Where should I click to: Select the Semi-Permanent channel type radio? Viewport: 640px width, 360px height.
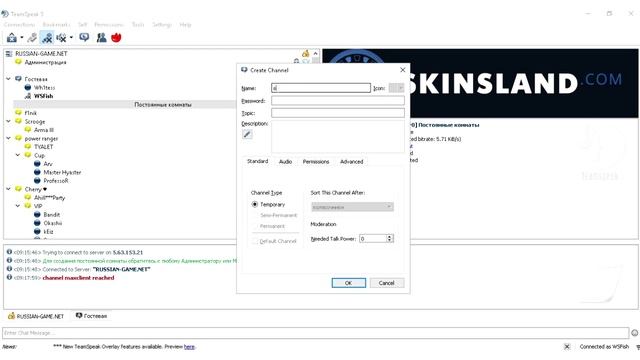[x=255, y=215]
